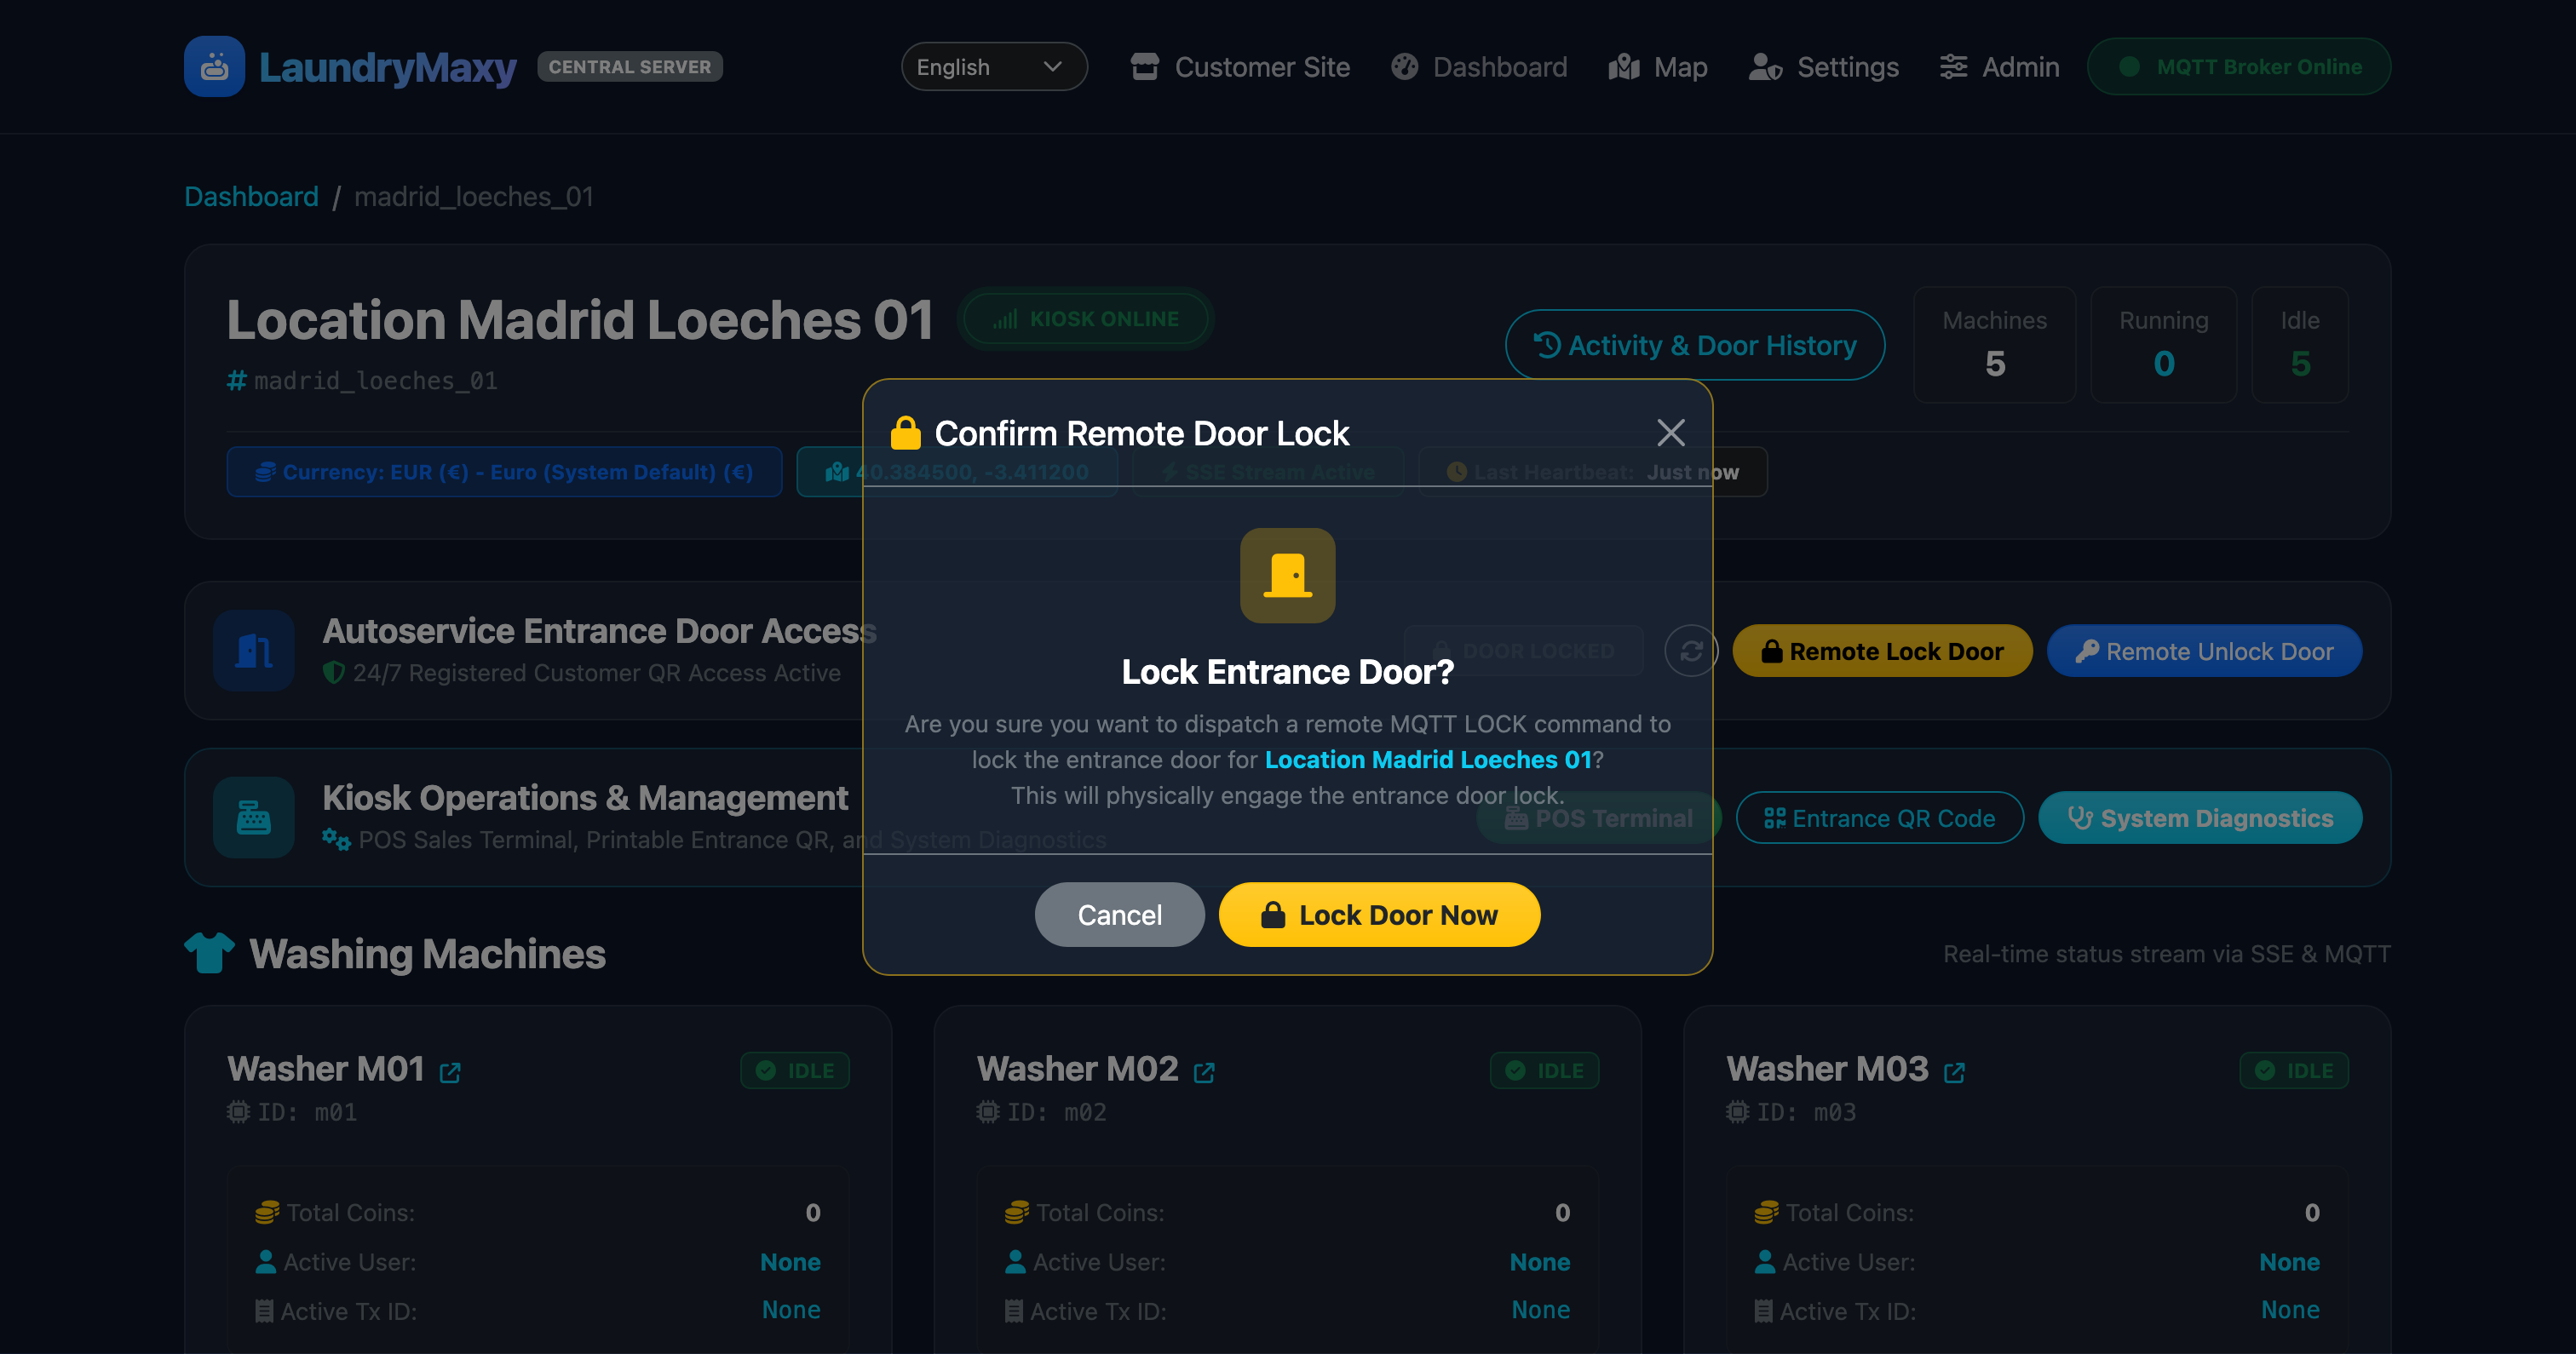Click Active User icon in Washer M02

click(1016, 1262)
